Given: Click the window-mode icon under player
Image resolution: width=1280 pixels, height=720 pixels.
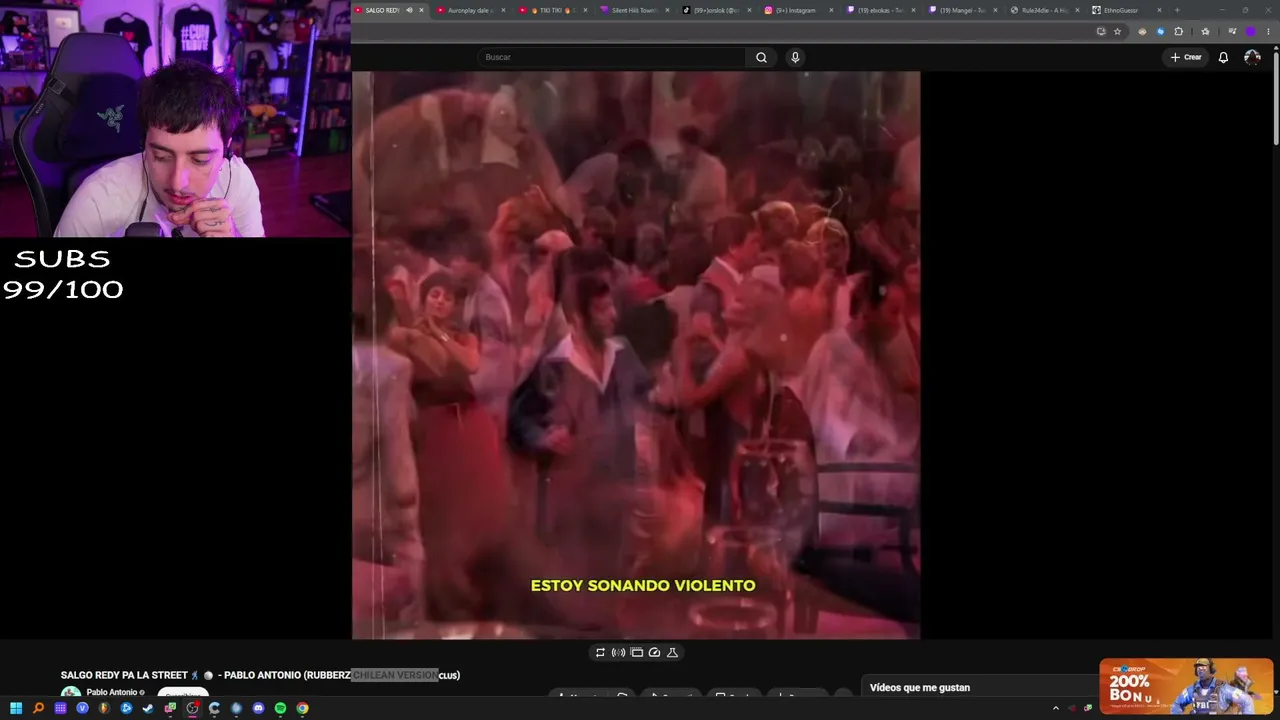Looking at the screenshot, I should (636, 652).
